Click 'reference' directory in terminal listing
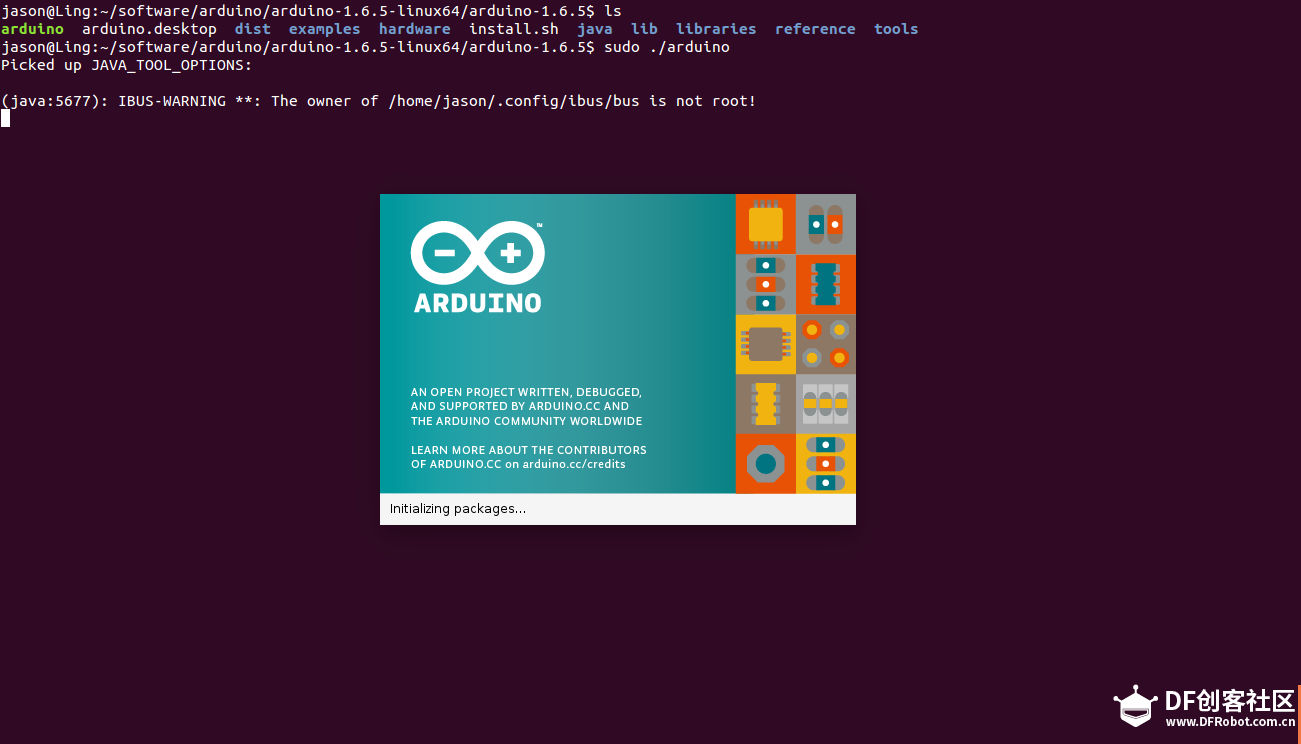 click(815, 29)
